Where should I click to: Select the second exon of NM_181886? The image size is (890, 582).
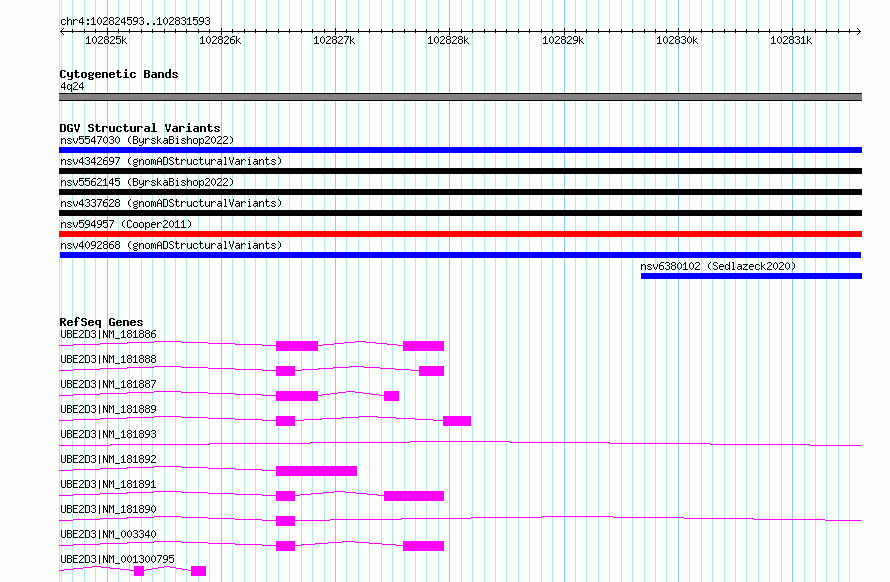[423, 346]
